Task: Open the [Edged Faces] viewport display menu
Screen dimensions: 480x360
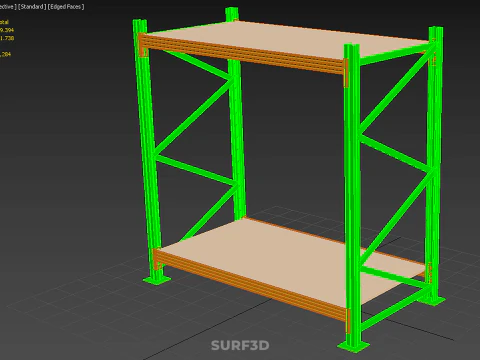Action: (x=66, y=7)
